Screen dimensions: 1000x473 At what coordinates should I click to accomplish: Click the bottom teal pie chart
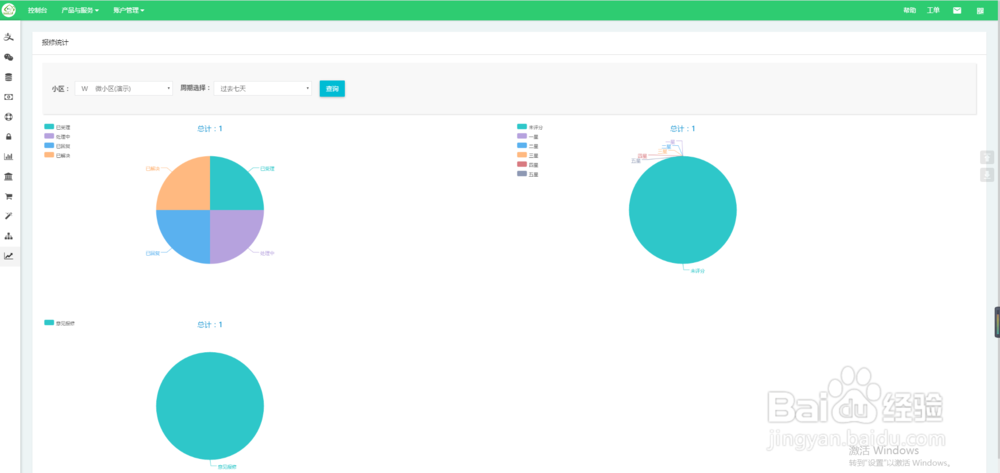coord(210,405)
